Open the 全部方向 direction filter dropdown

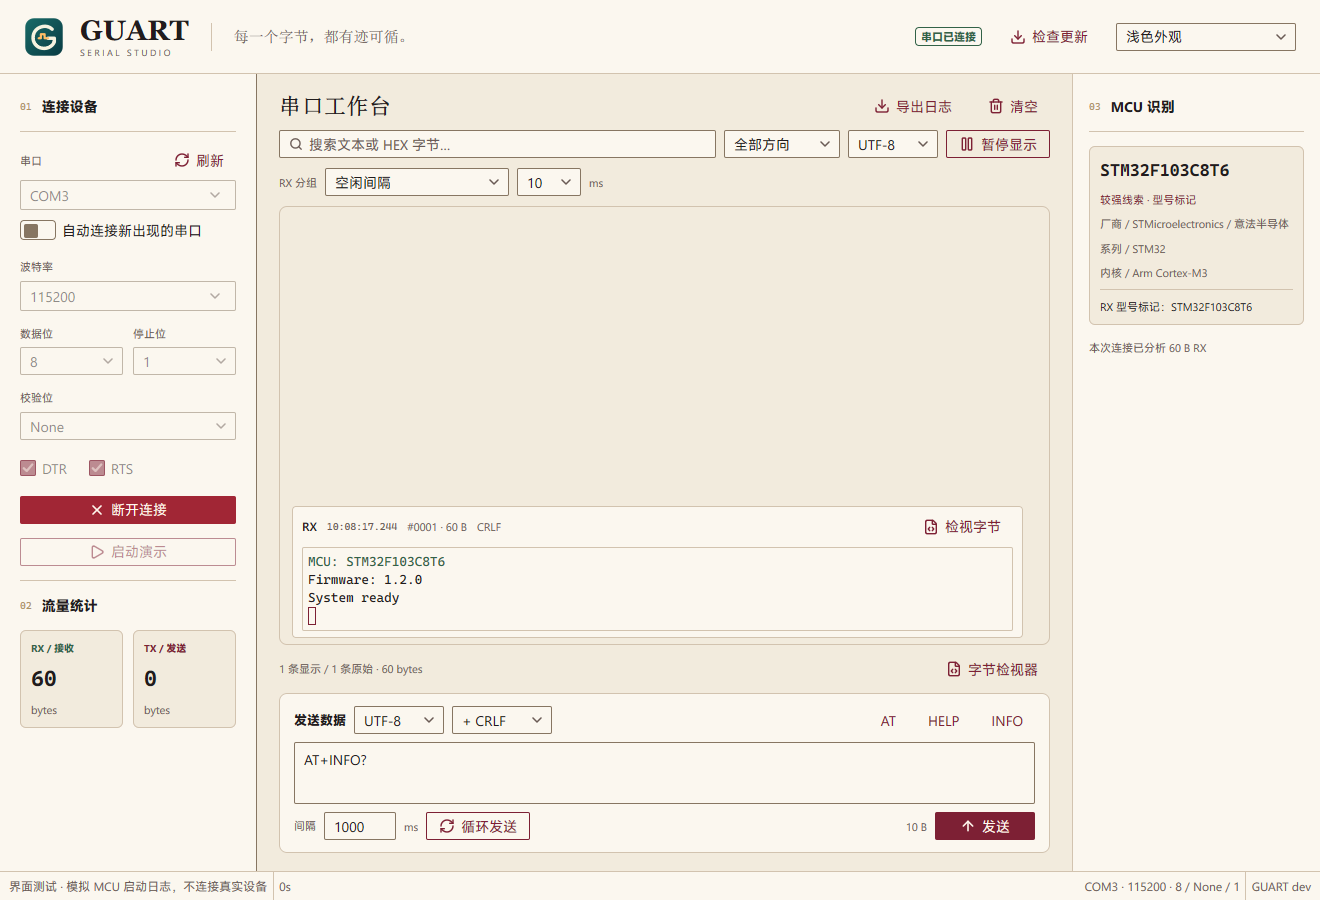click(x=782, y=144)
